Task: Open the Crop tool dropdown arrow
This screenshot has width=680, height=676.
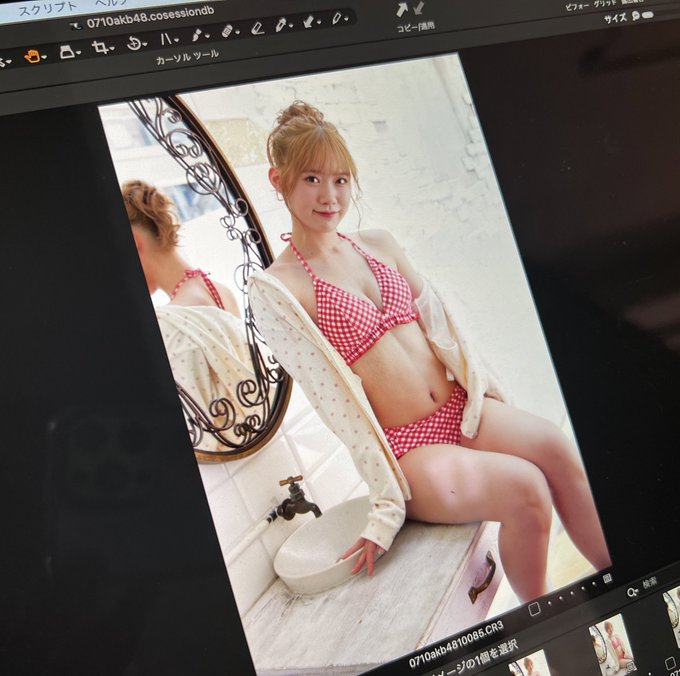Action: pos(112,49)
